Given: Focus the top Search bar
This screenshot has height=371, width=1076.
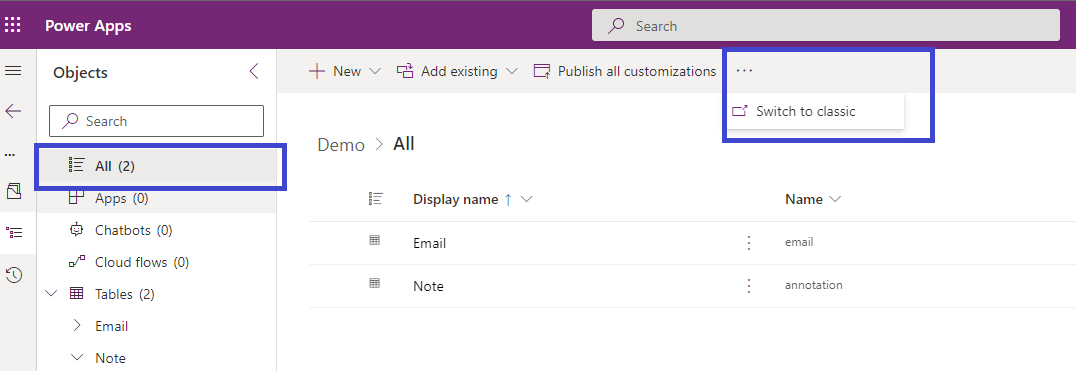Looking at the screenshot, I should point(826,26).
